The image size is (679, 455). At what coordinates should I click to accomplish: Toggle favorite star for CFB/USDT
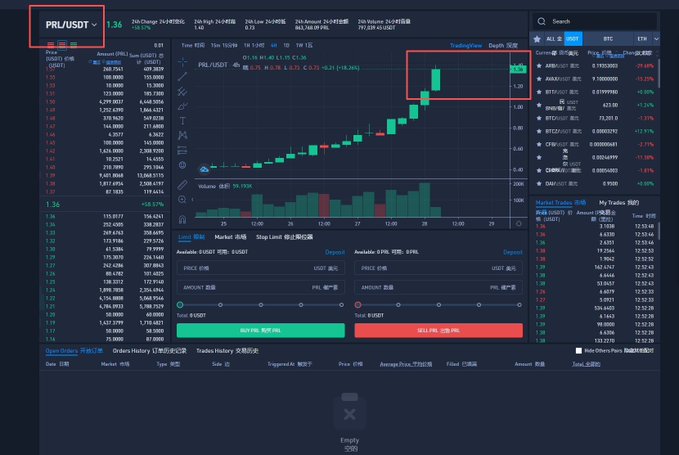coord(539,144)
